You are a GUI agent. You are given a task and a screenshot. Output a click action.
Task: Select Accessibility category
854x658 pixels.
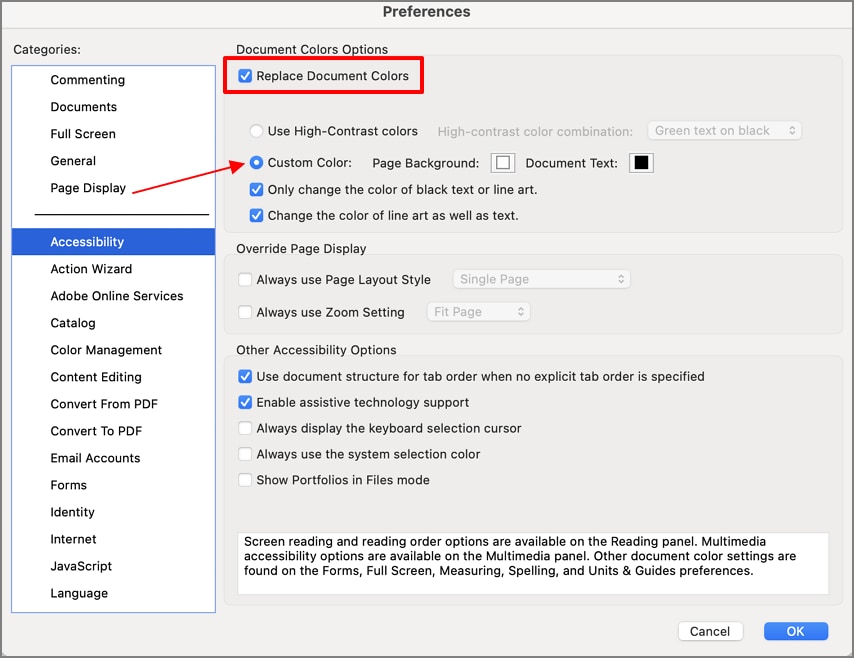pyautogui.click(x=113, y=242)
